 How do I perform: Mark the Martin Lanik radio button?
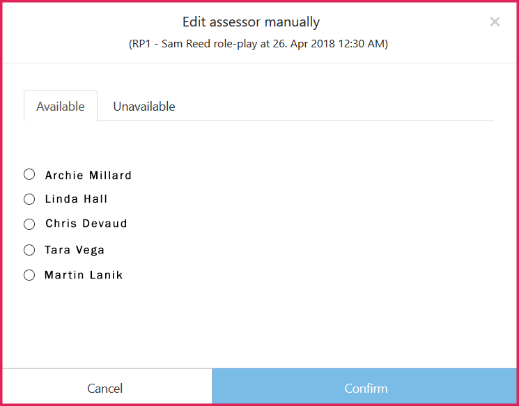click(x=29, y=275)
